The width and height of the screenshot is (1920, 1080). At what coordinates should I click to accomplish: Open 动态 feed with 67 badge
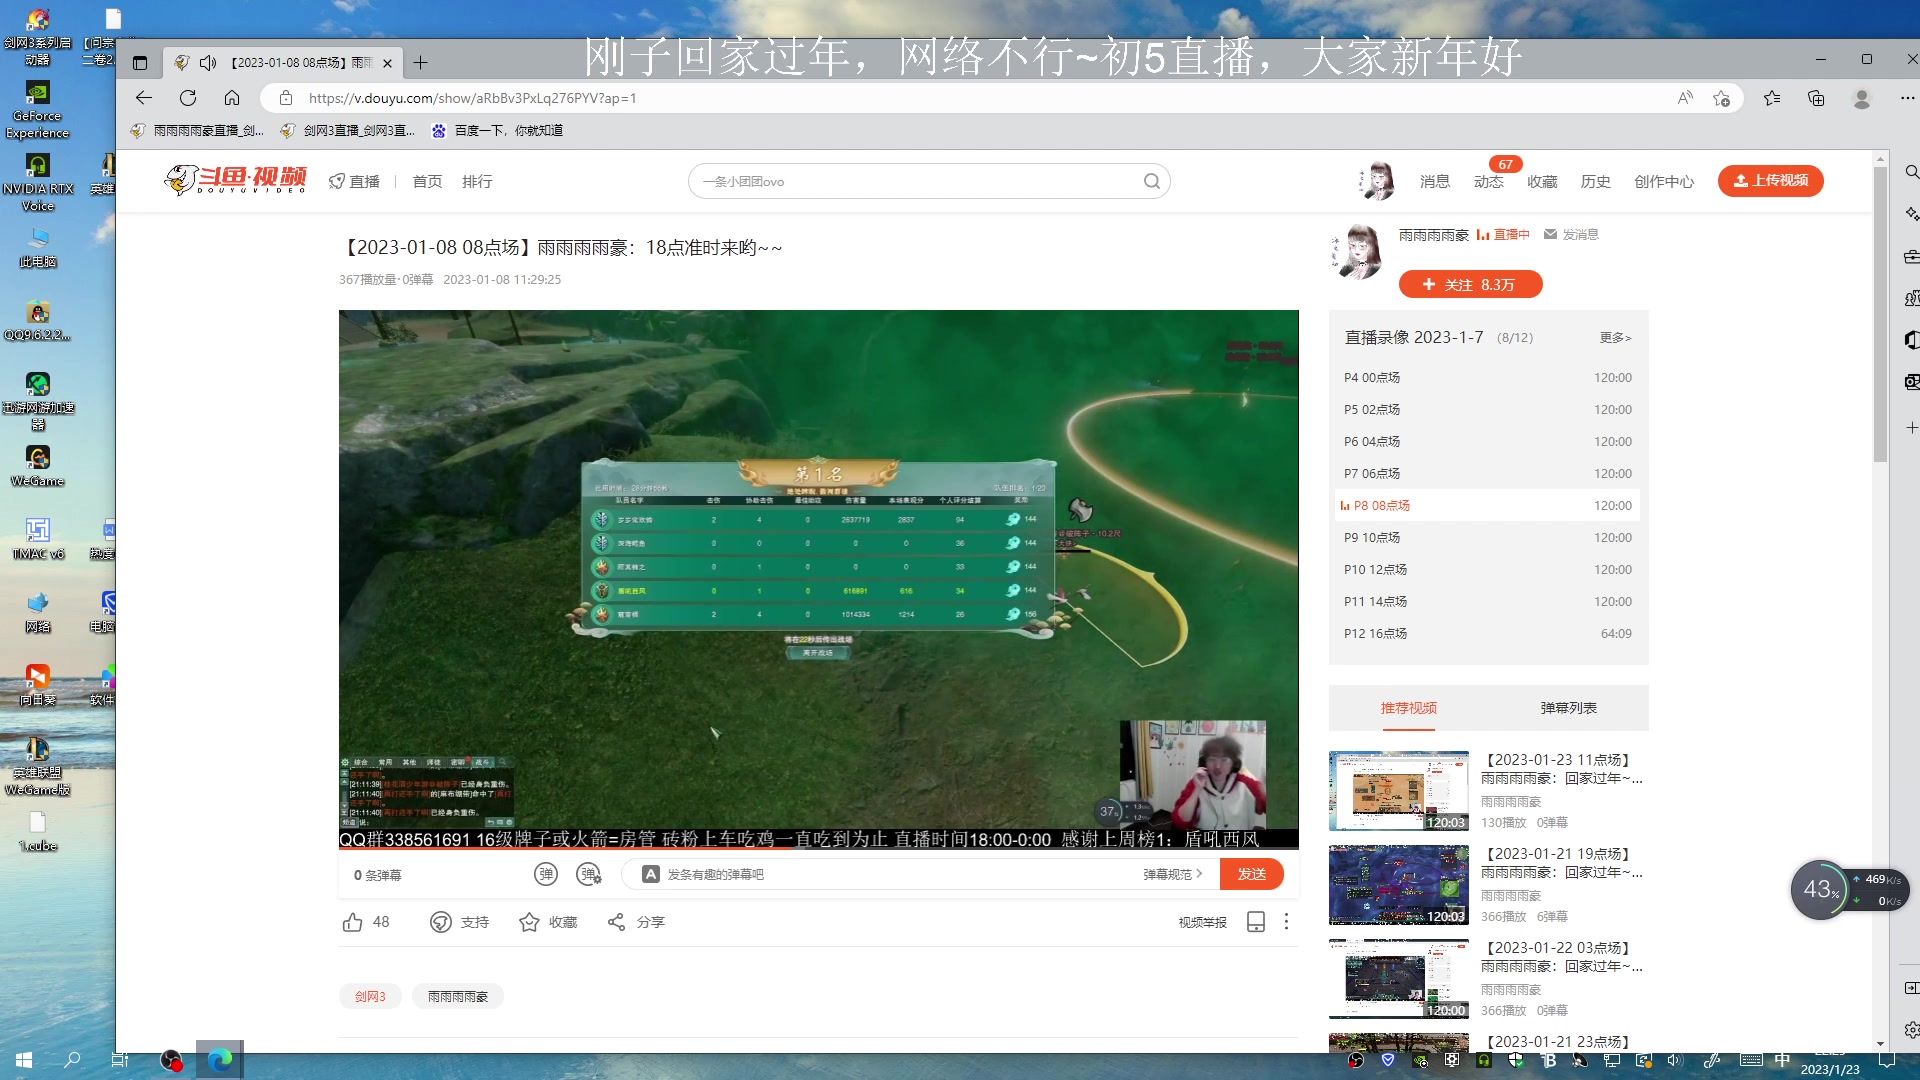pyautogui.click(x=1489, y=181)
